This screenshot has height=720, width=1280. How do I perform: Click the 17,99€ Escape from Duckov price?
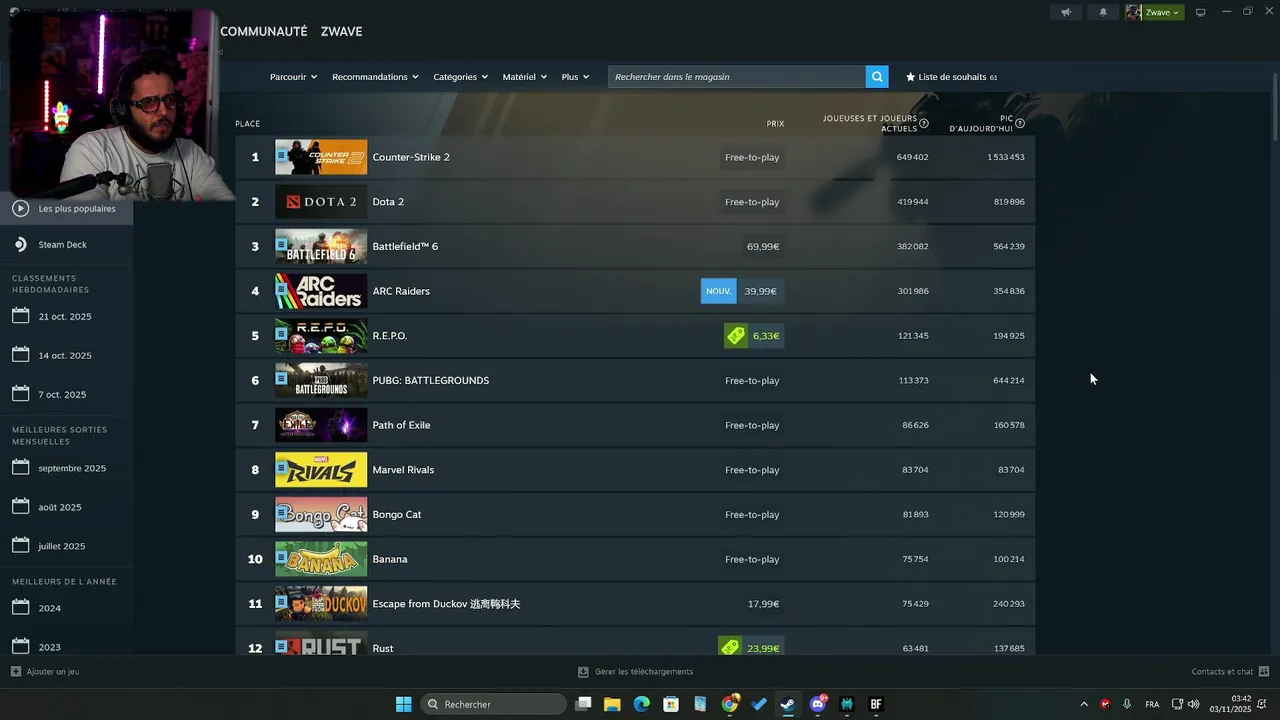(x=763, y=604)
